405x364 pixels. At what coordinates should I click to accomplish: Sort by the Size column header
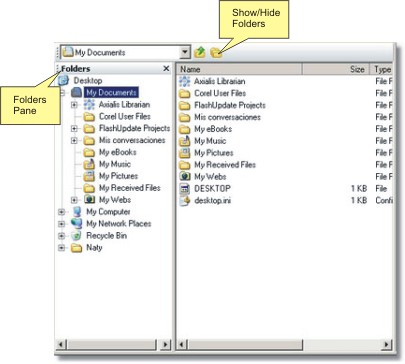pyautogui.click(x=336, y=69)
